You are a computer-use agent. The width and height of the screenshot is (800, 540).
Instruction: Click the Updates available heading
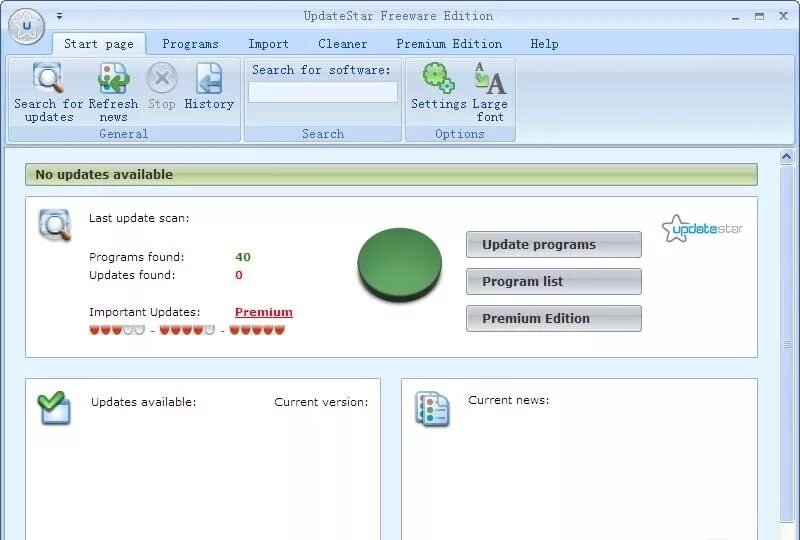[143, 402]
